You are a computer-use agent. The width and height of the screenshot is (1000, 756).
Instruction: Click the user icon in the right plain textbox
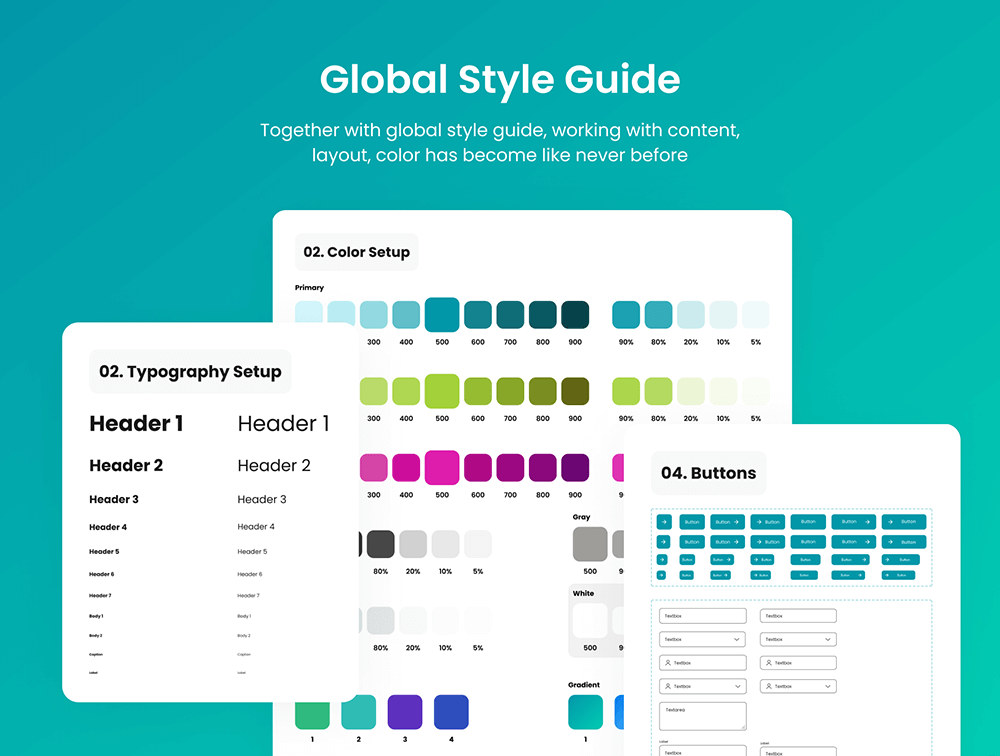pos(768,663)
